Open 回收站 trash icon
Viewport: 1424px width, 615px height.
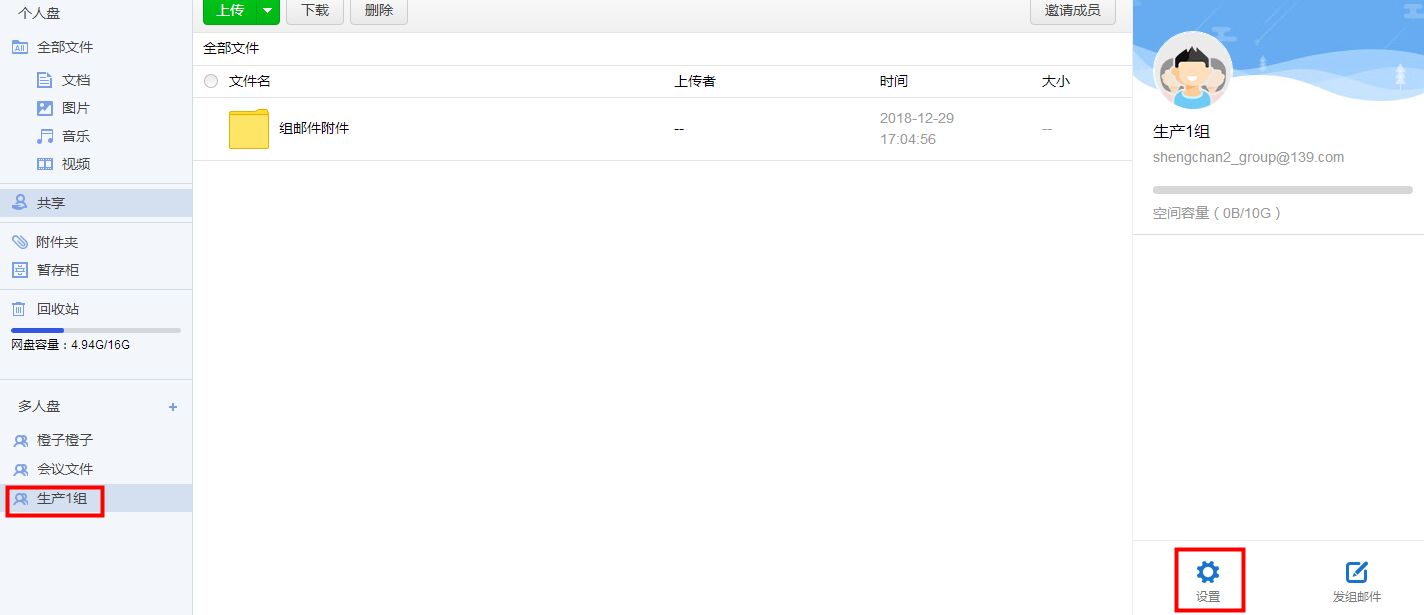pos(18,309)
